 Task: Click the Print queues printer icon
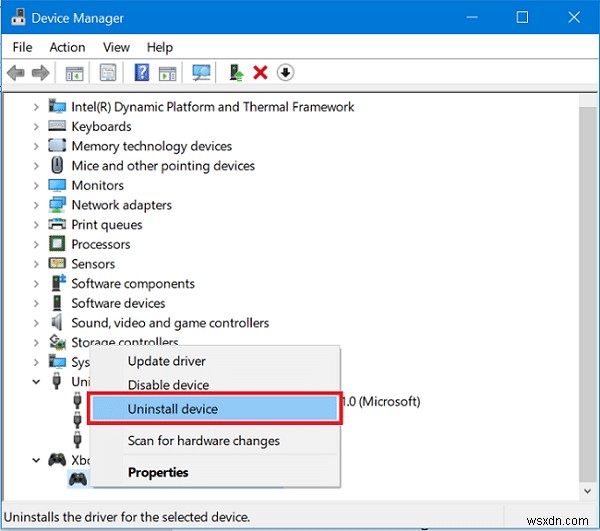click(x=57, y=224)
